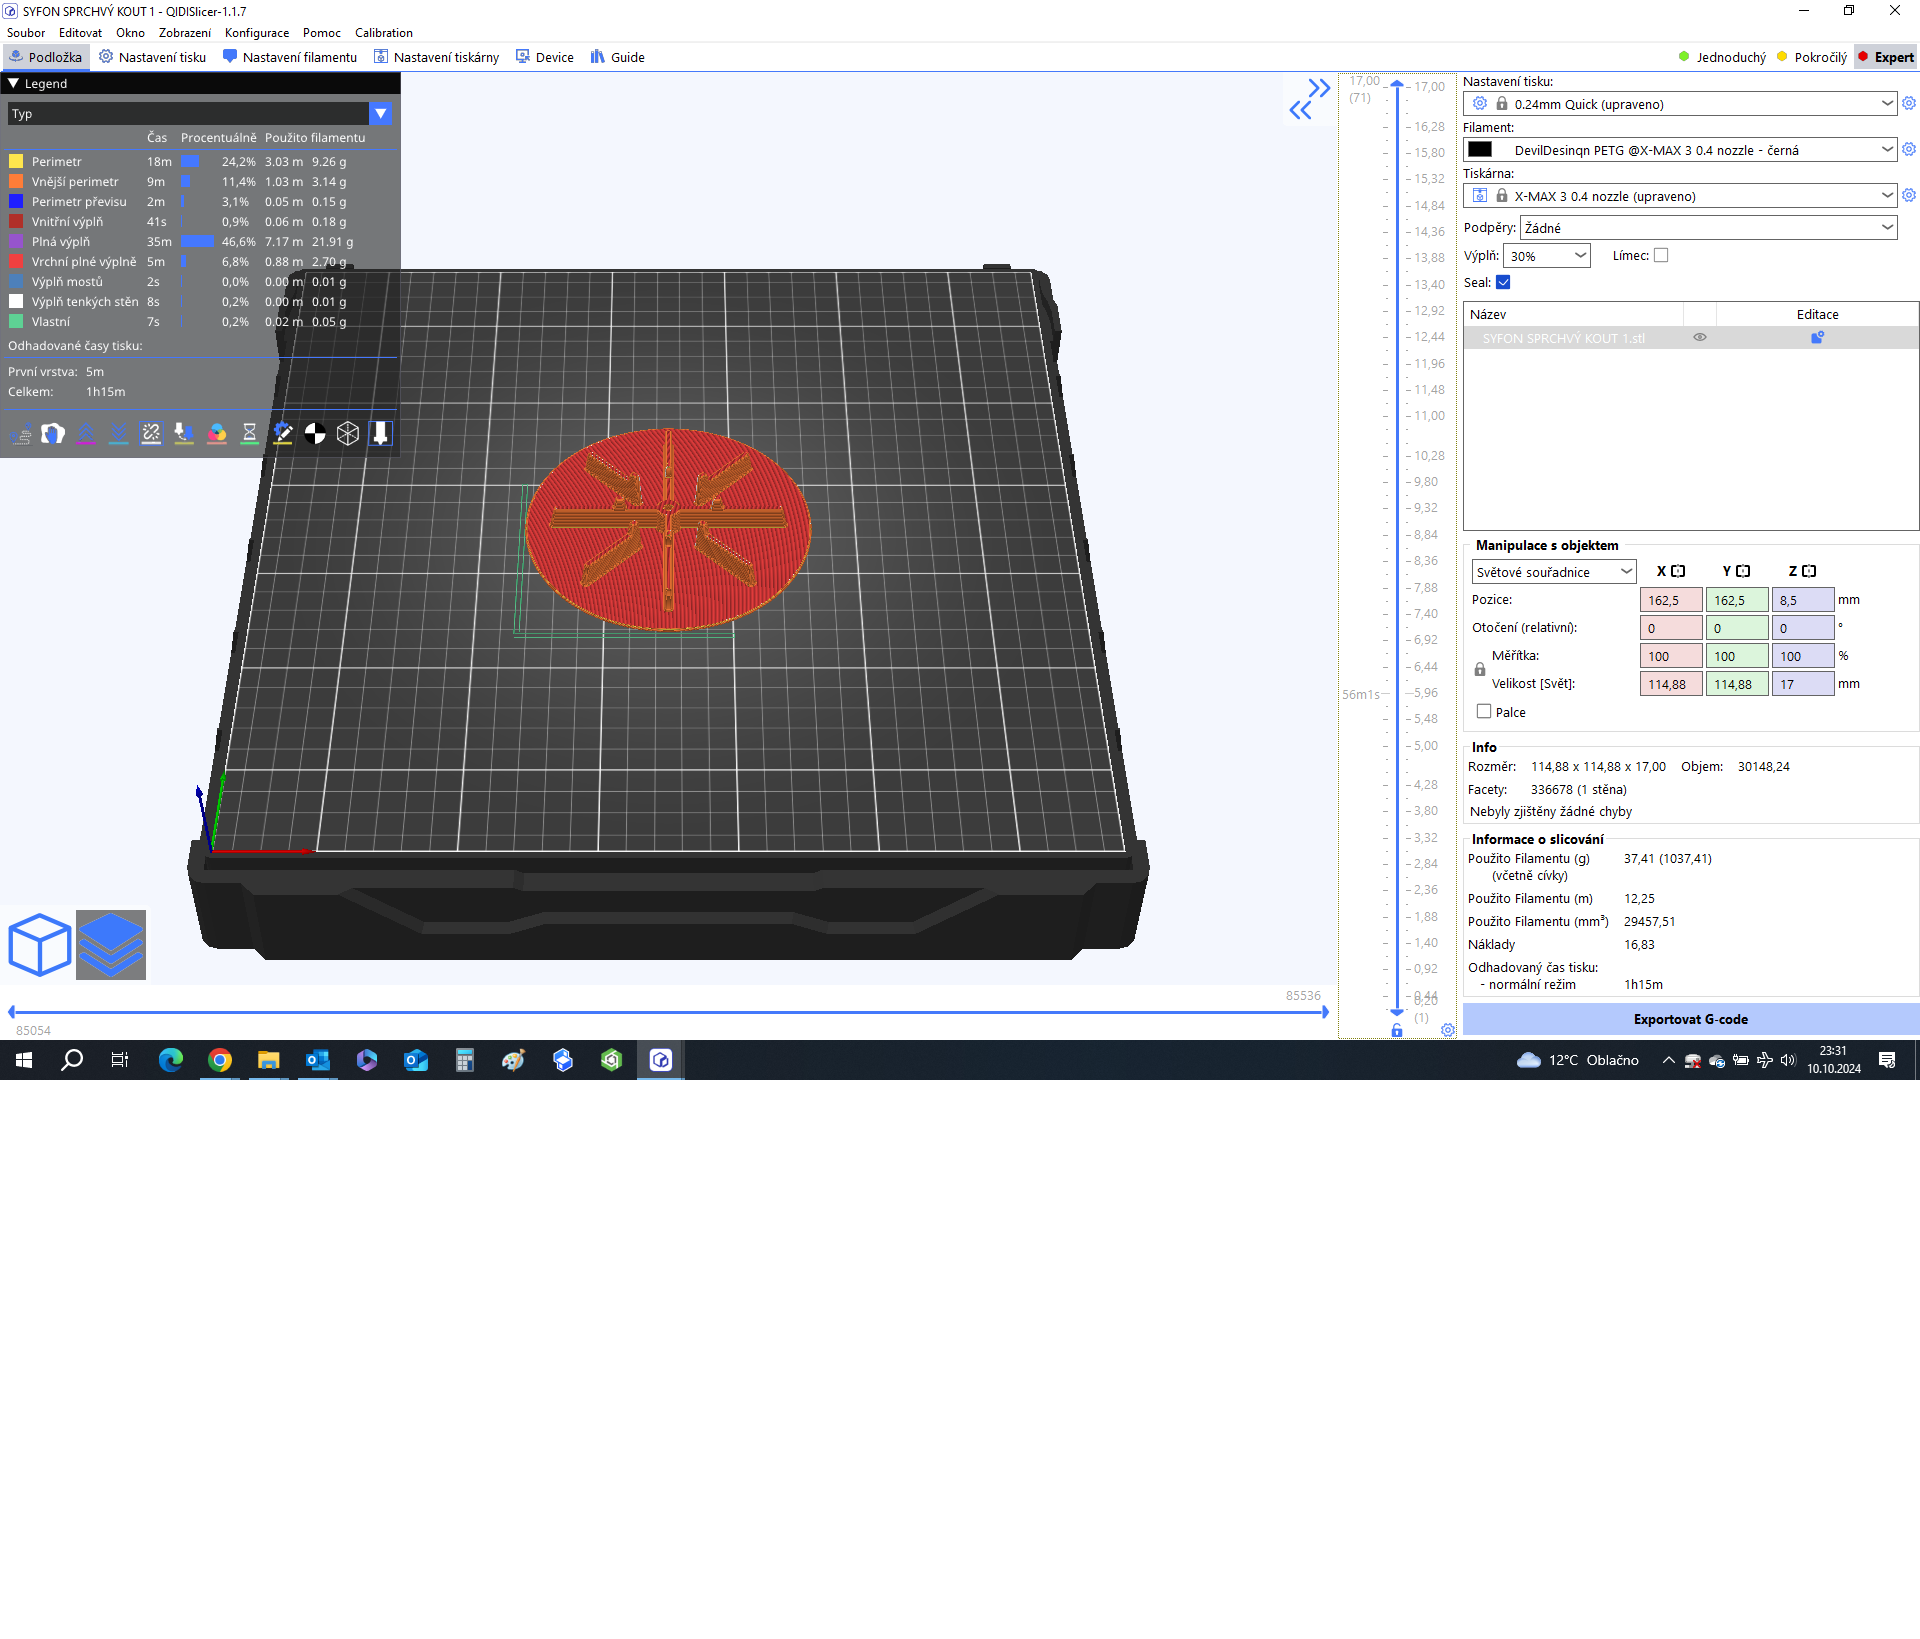The width and height of the screenshot is (1920, 1639).
Task: Toggle deretractions icon with downward chevrons
Action: 119,434
